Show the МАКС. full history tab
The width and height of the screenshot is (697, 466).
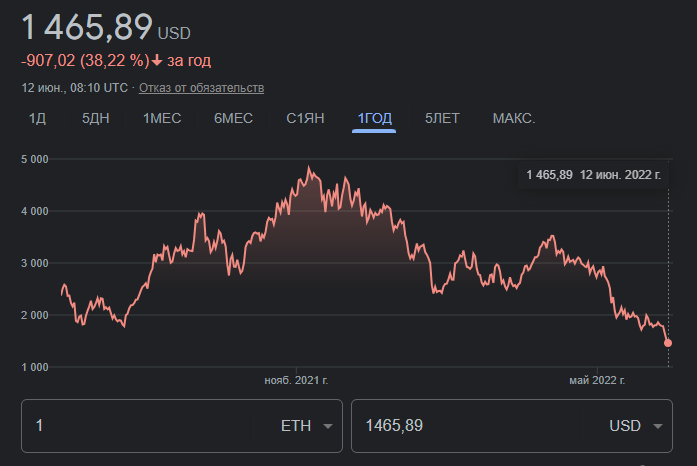[514, 118]
